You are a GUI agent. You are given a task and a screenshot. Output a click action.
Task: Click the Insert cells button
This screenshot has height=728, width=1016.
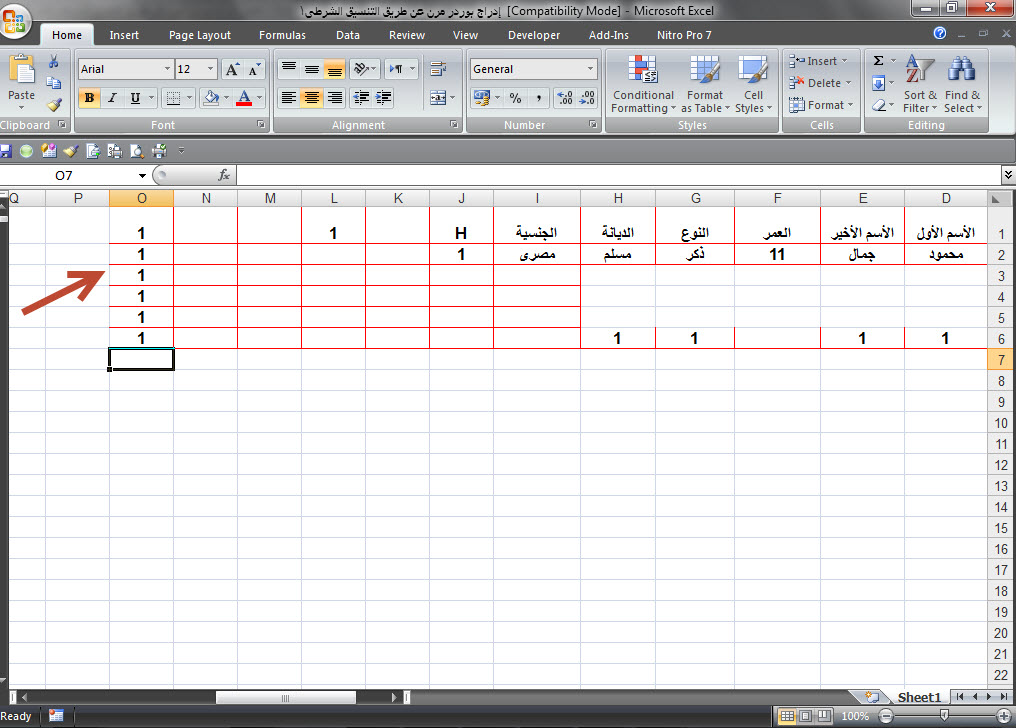pos(818,61)
